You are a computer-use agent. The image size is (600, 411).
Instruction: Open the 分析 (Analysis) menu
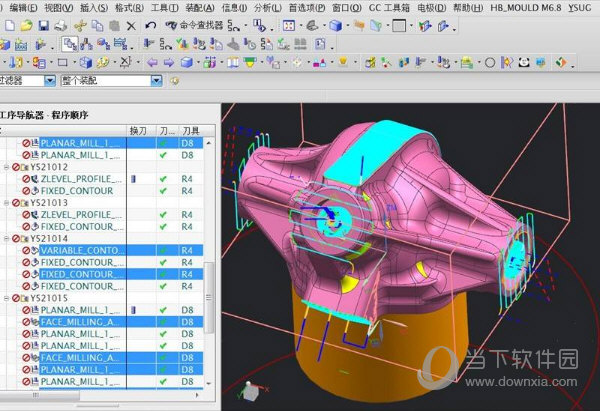pos(268,8)
